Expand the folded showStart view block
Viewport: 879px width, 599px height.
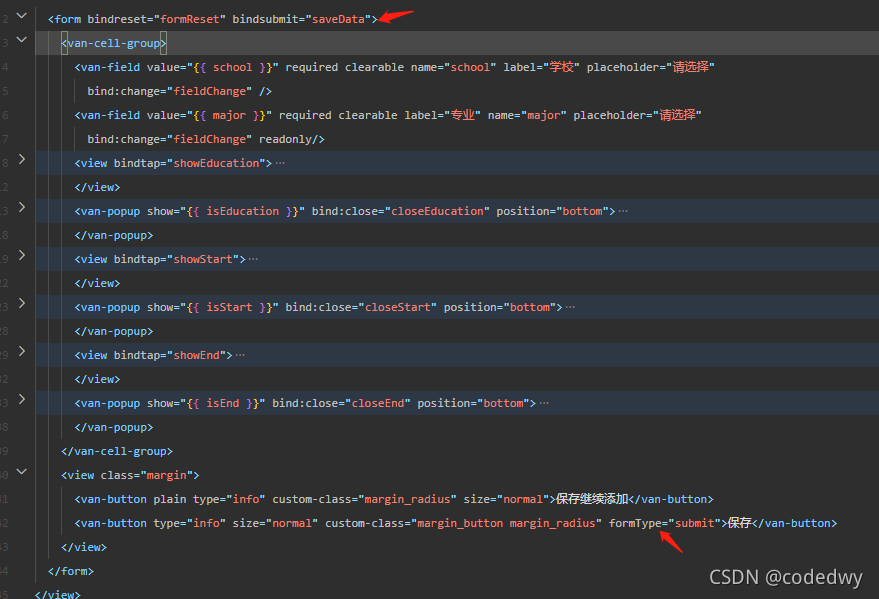(x=21, y=255)
